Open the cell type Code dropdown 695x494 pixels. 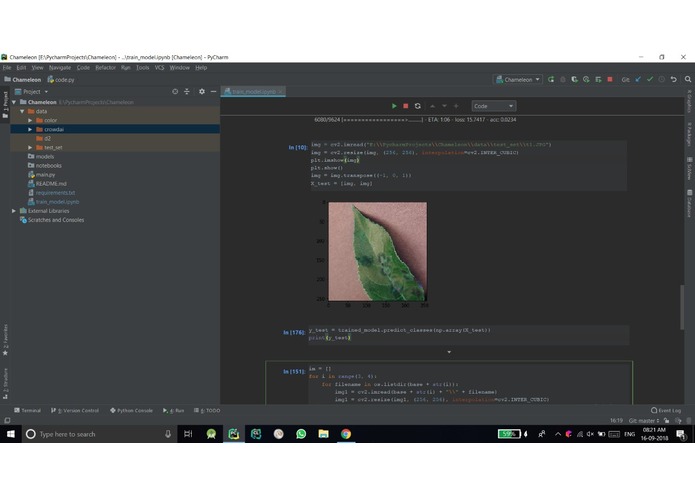(493, 106)
